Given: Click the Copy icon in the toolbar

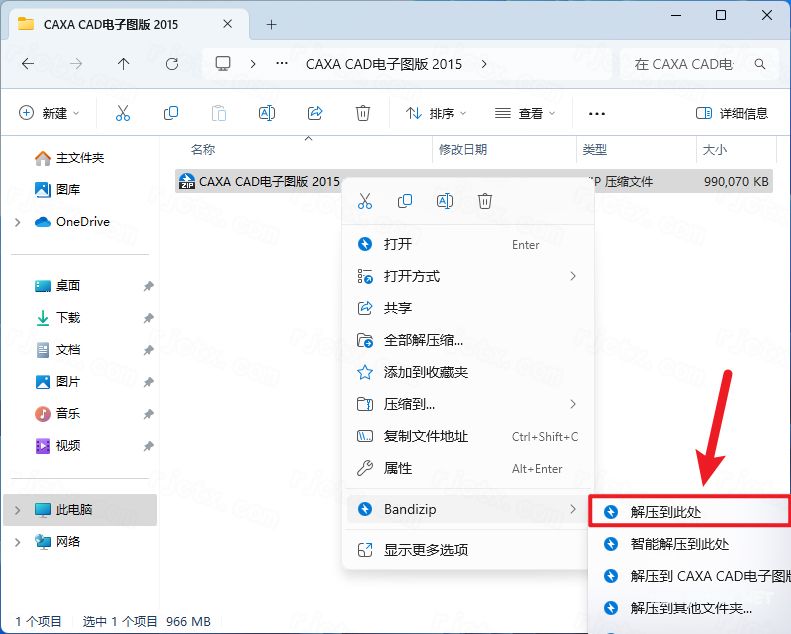Looking at the screenshot, I should point(171,113).
